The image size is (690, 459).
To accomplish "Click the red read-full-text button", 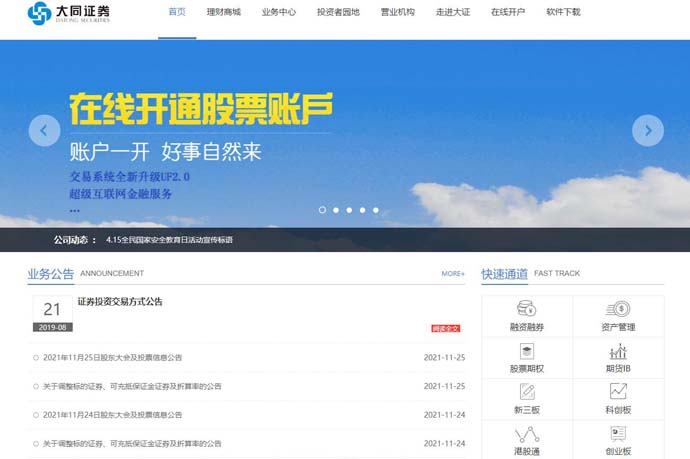I will click(446, 329).
